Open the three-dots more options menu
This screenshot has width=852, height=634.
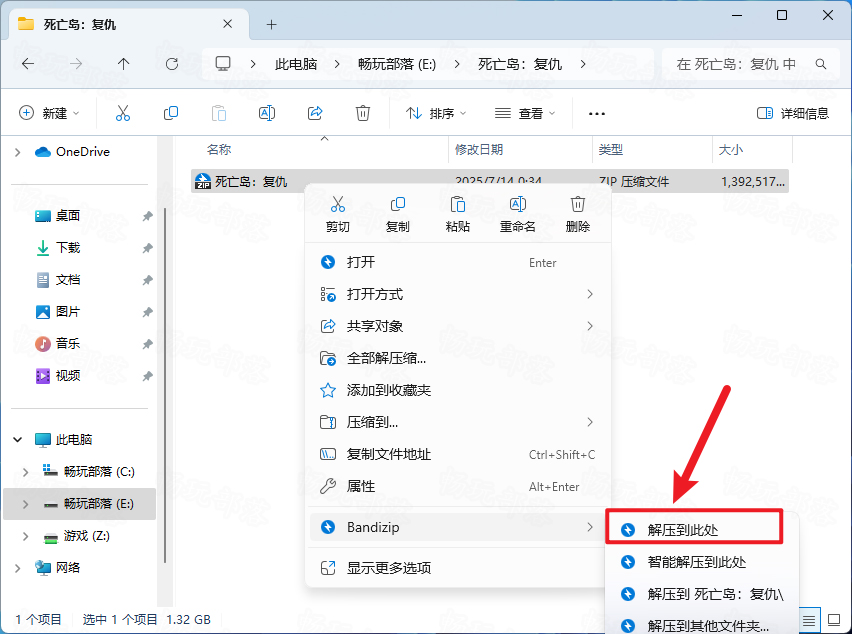coord(597,114)
